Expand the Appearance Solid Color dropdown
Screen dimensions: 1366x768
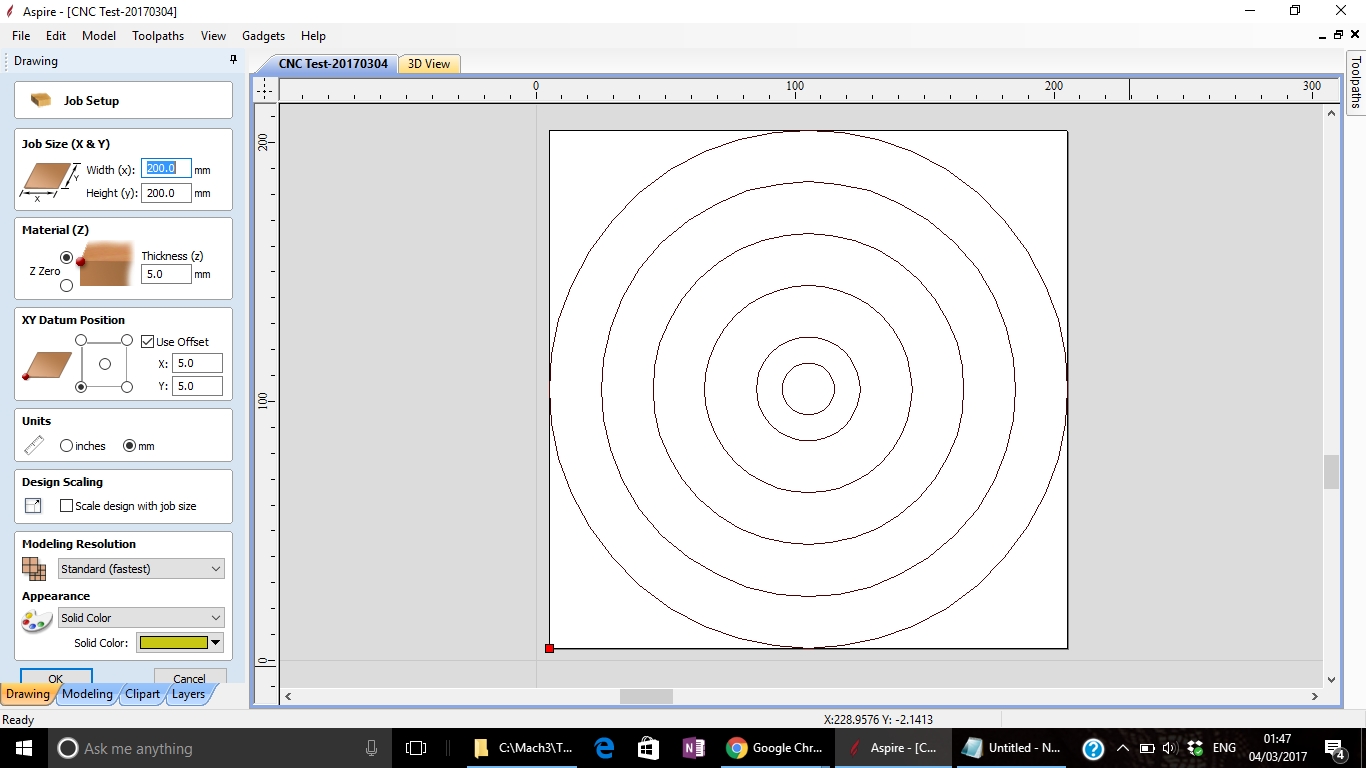[141, 618]
